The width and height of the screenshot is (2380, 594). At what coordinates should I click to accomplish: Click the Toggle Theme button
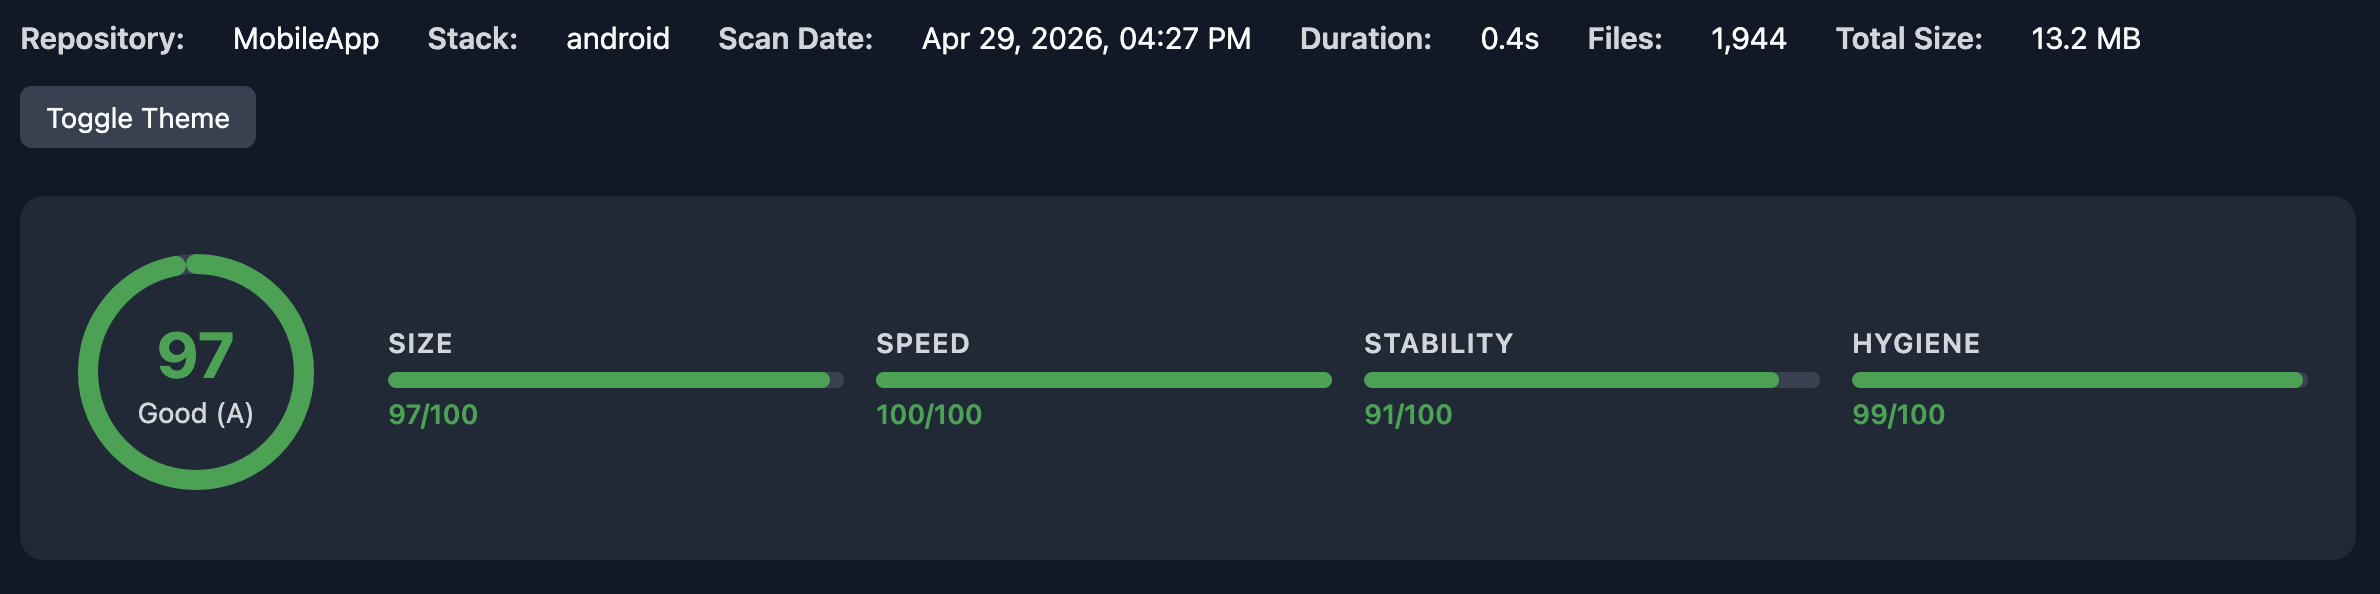tap(138, 117)
